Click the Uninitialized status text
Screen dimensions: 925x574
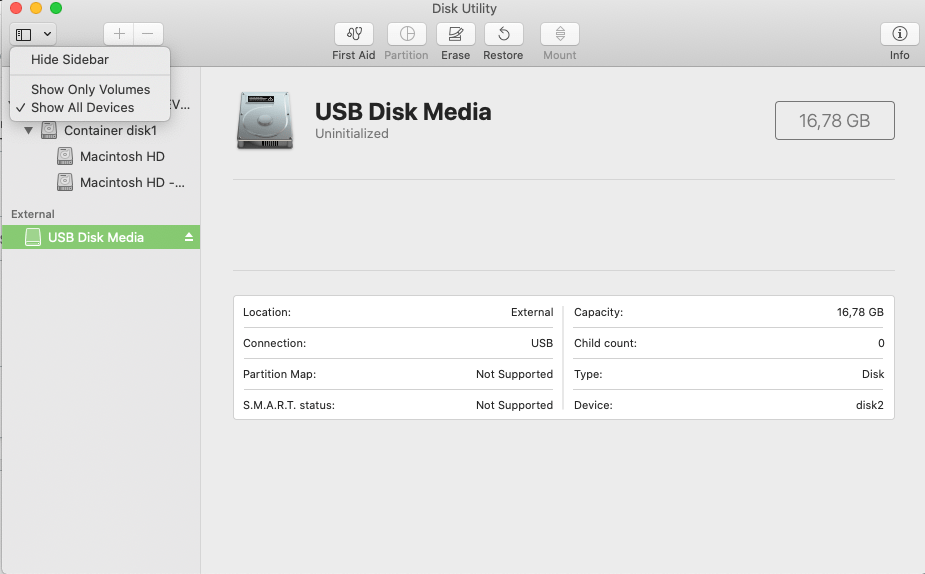[352, 133]
